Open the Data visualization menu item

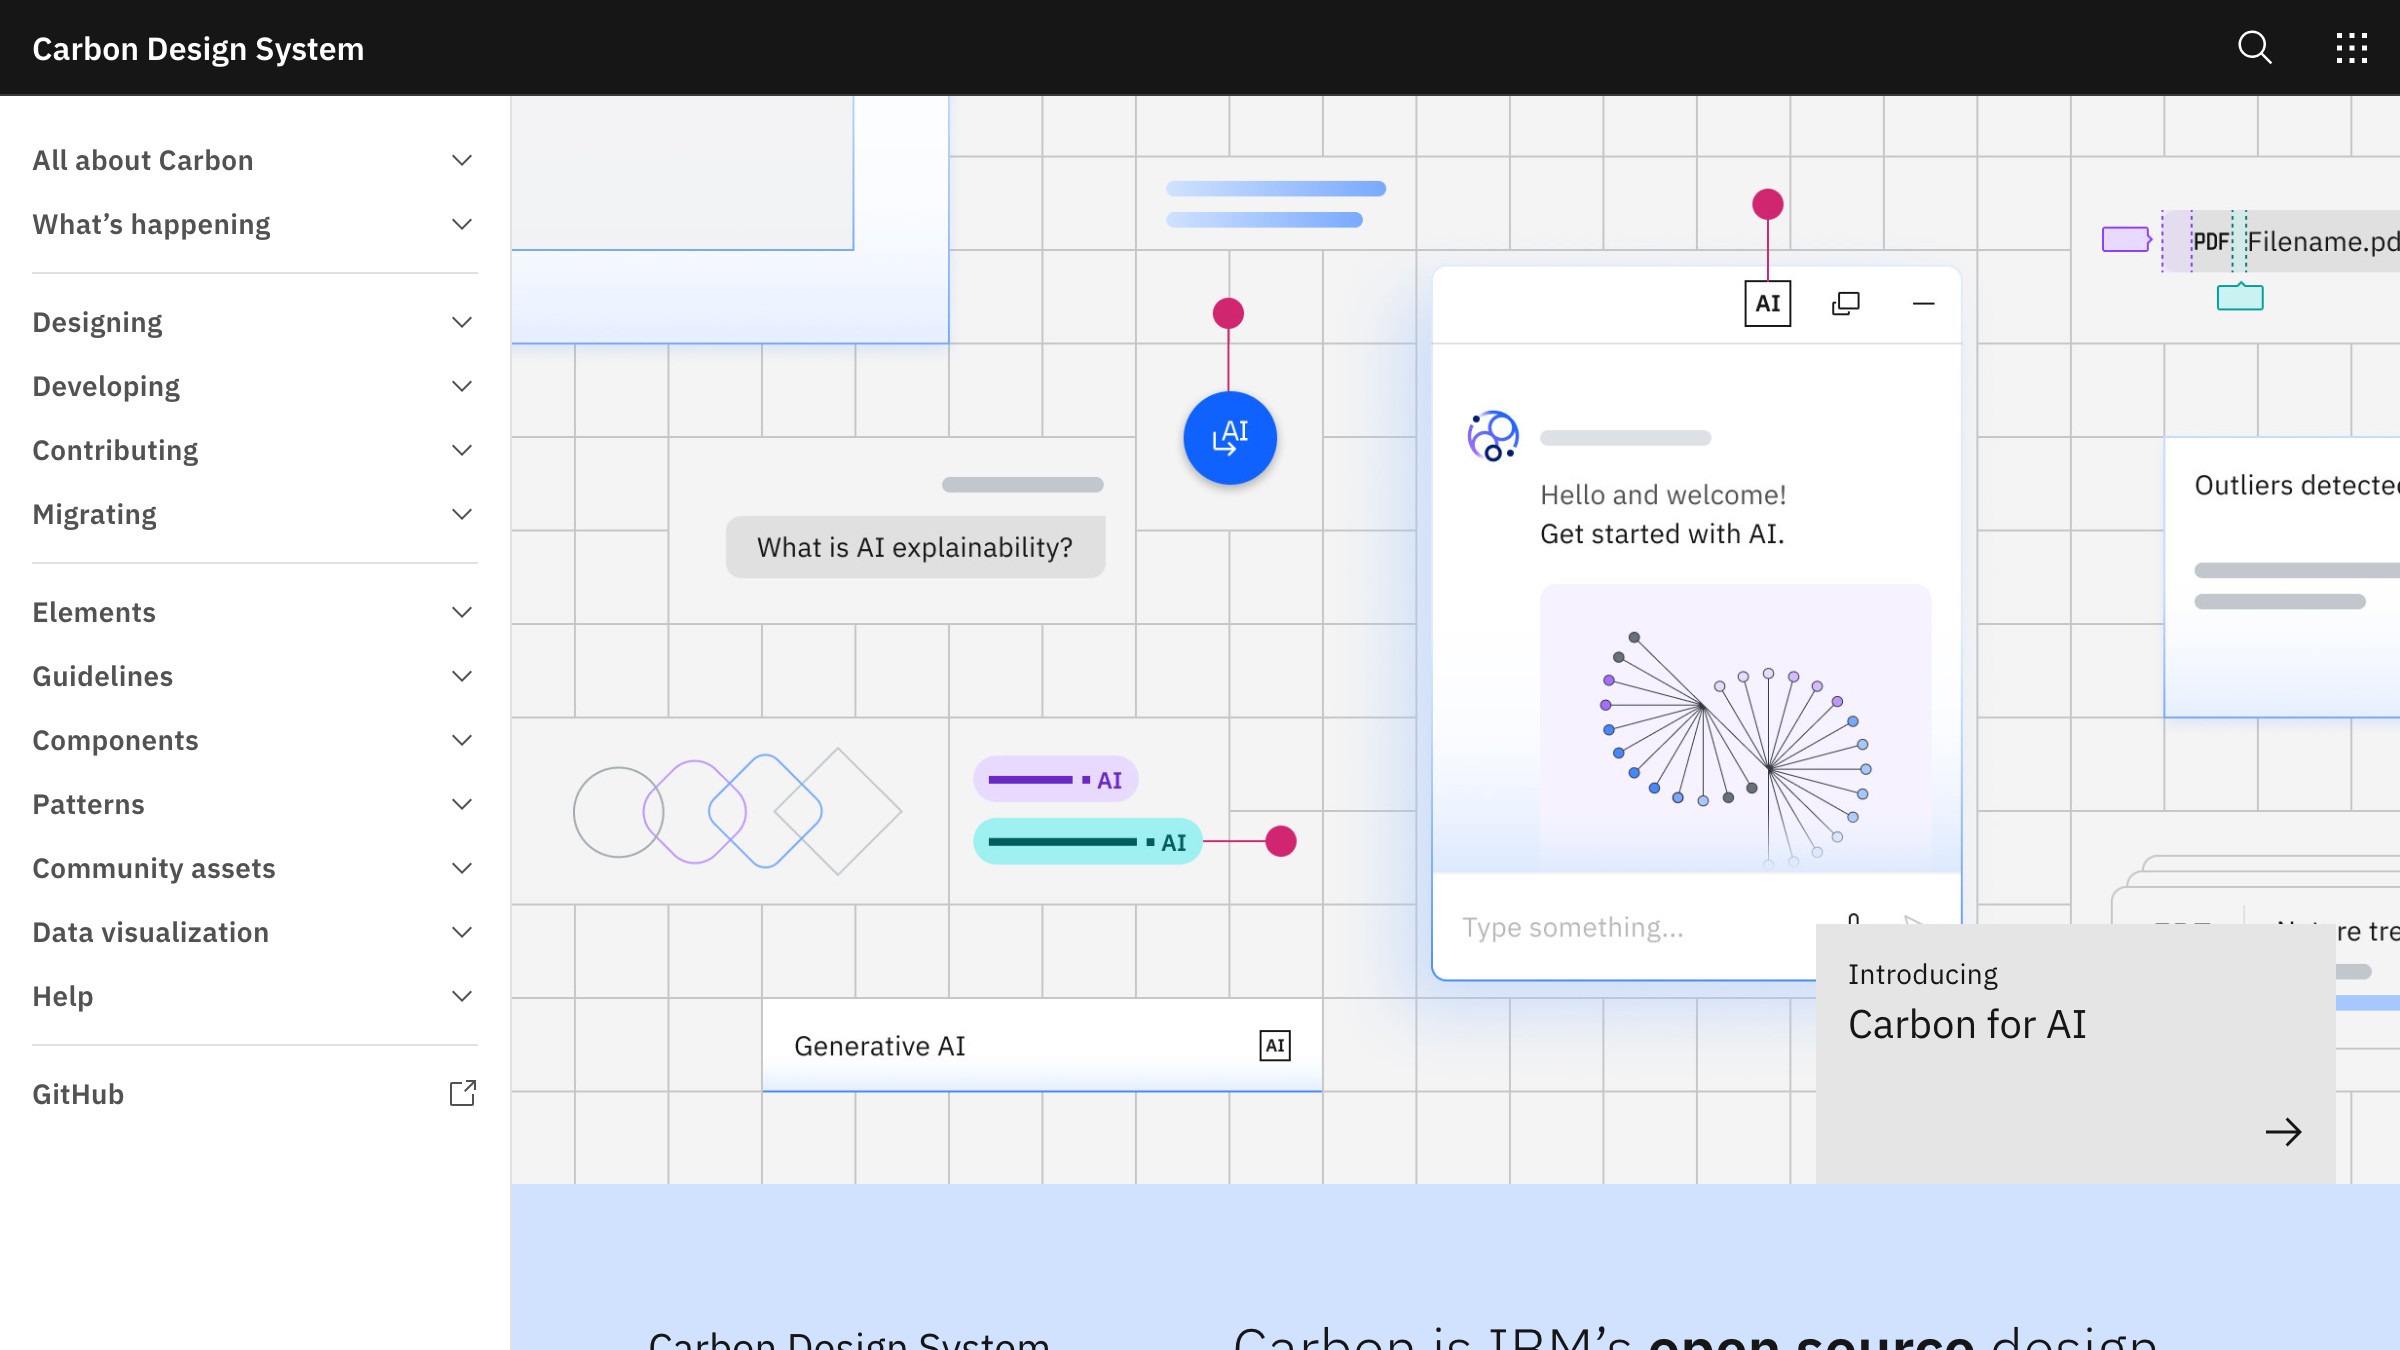tap(254, 932)
